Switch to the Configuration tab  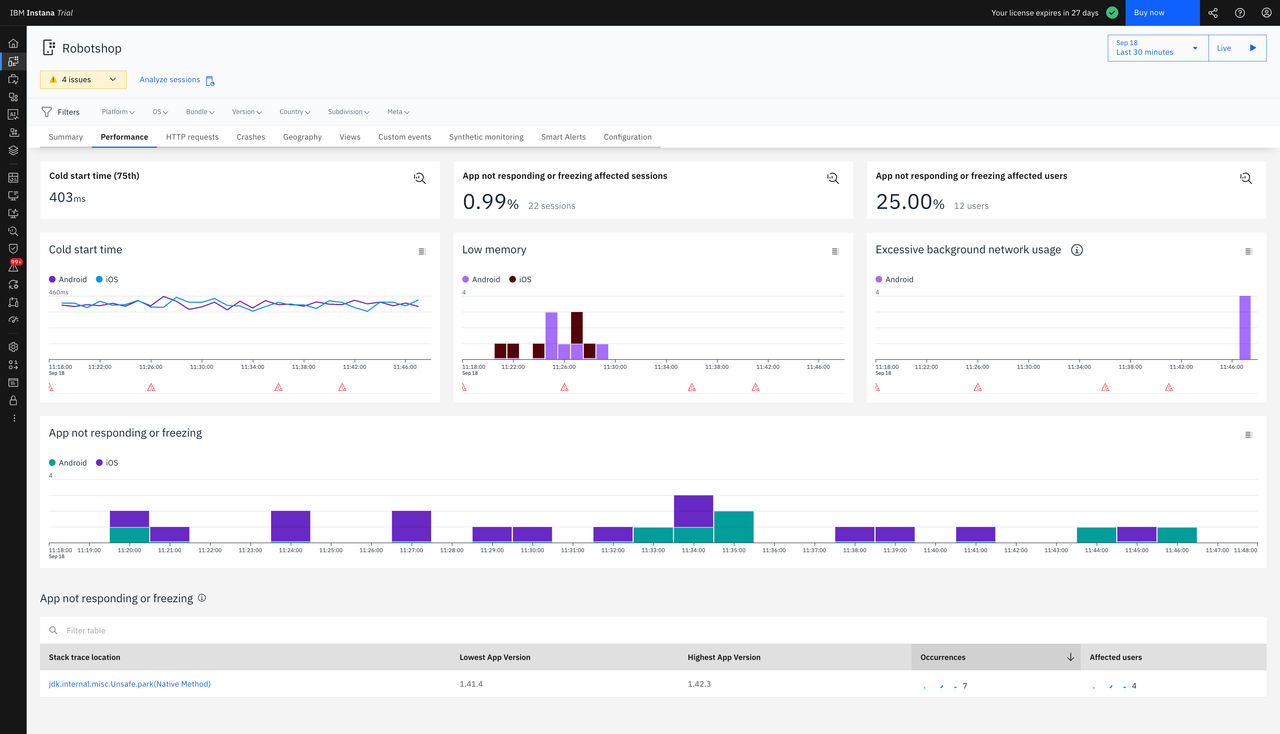coord(628,137)
